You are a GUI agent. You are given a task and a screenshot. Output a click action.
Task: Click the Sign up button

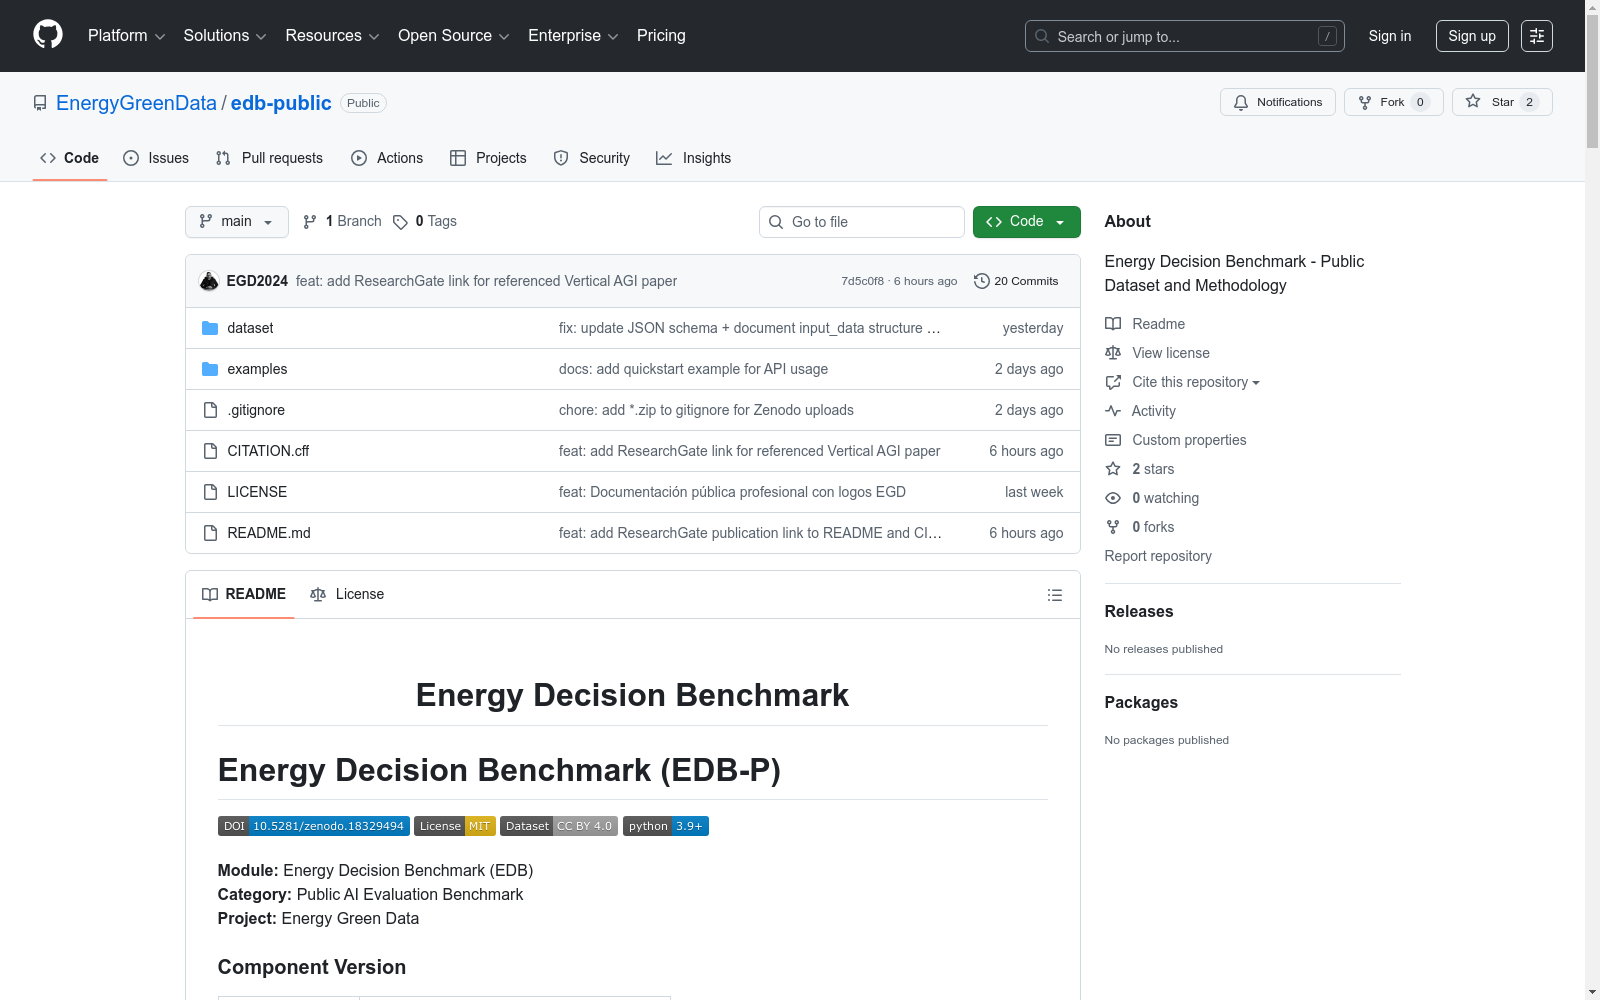[x=1472, y=36]
